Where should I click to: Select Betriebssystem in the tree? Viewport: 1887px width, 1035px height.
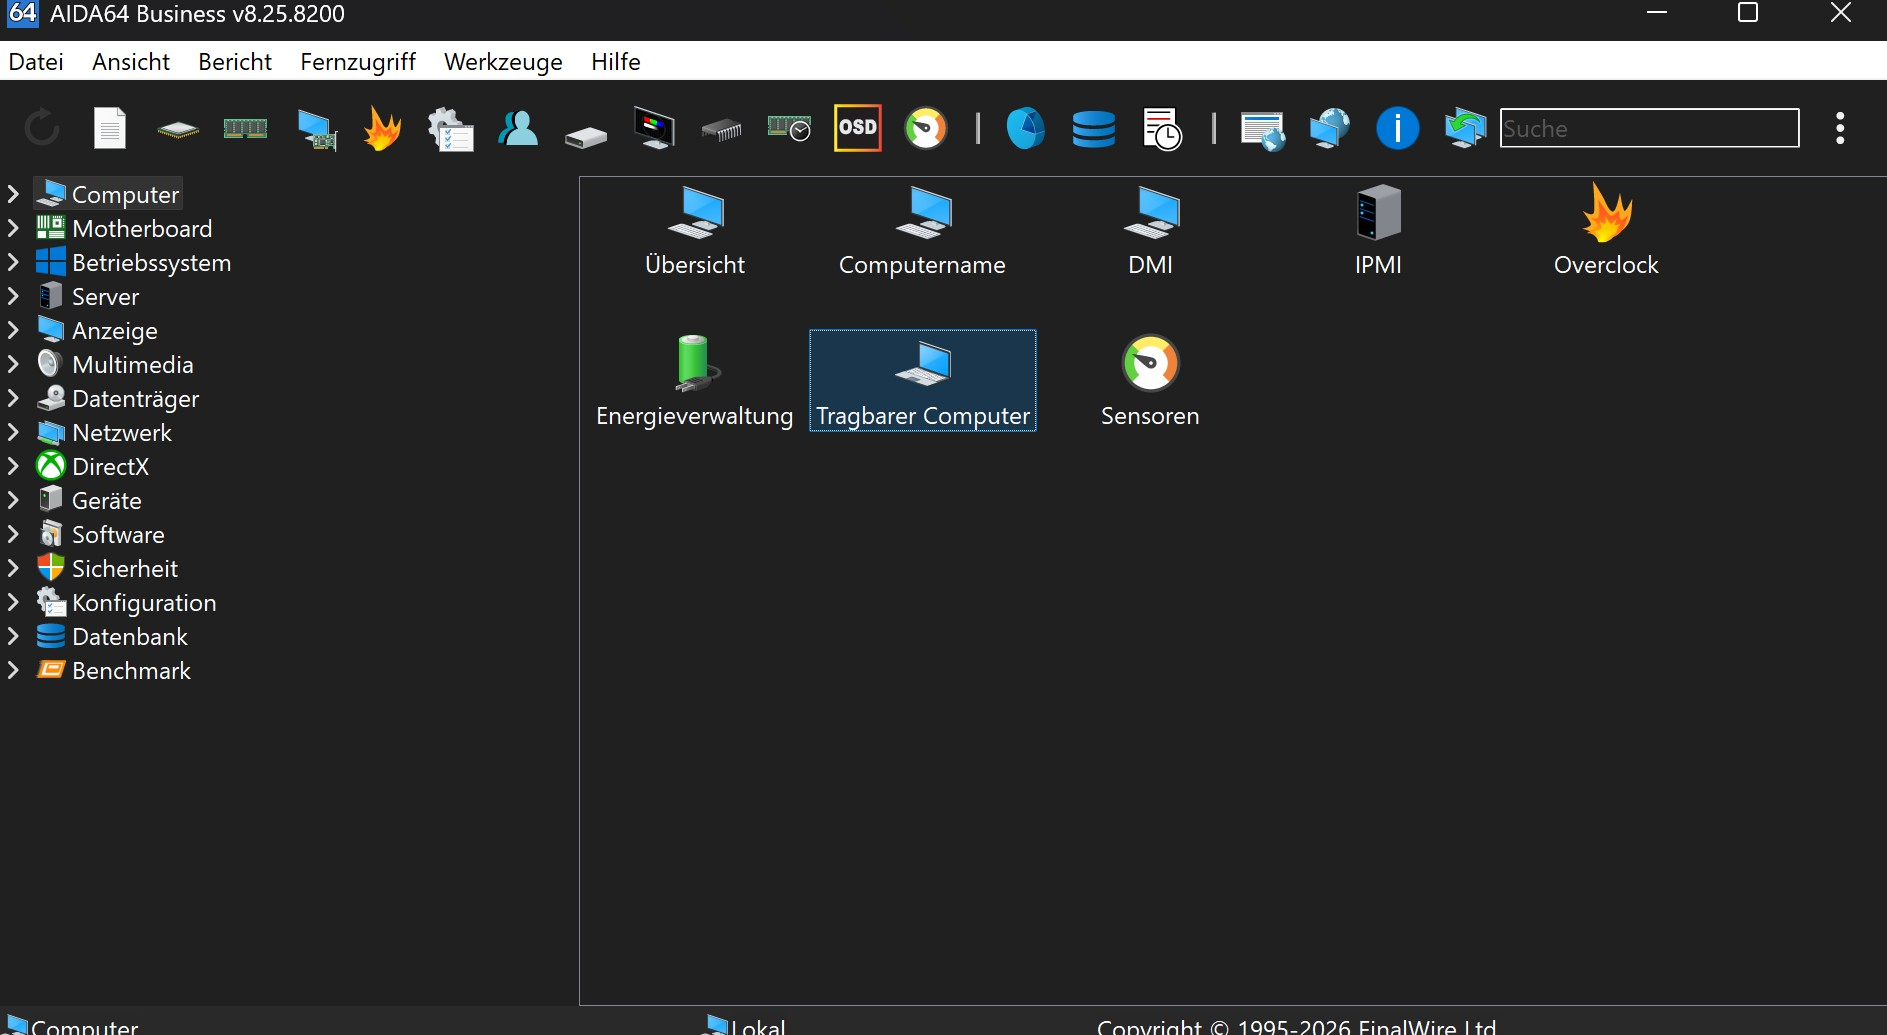(151, 262)
